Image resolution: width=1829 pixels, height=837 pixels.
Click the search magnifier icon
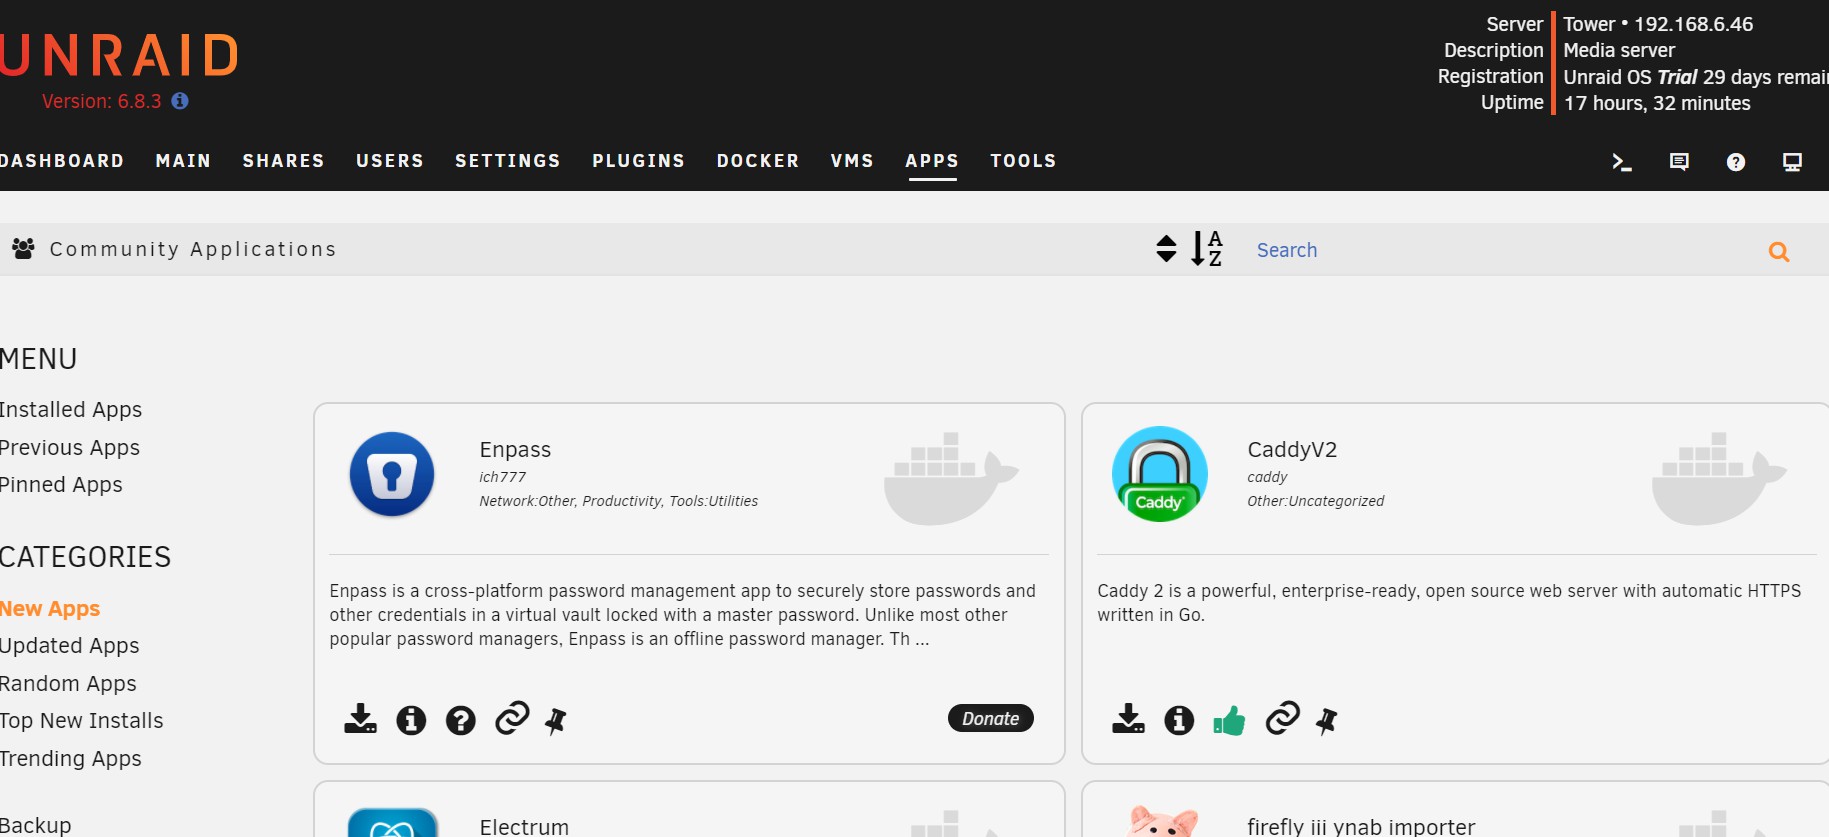pos(1779,252)
